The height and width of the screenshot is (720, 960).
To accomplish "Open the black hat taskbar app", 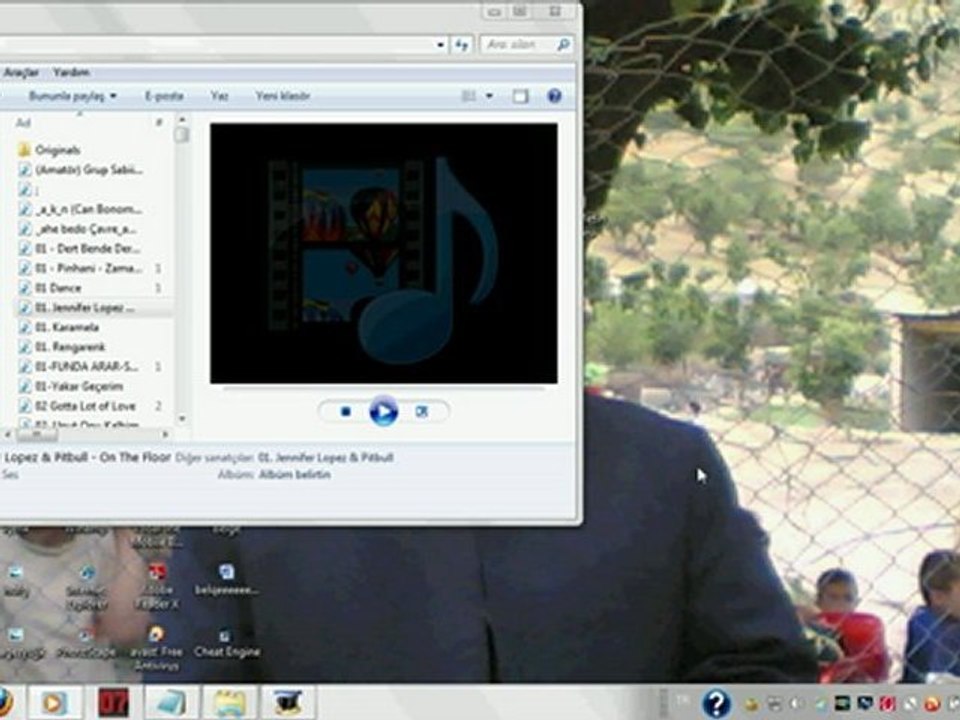I will [288, 703].
